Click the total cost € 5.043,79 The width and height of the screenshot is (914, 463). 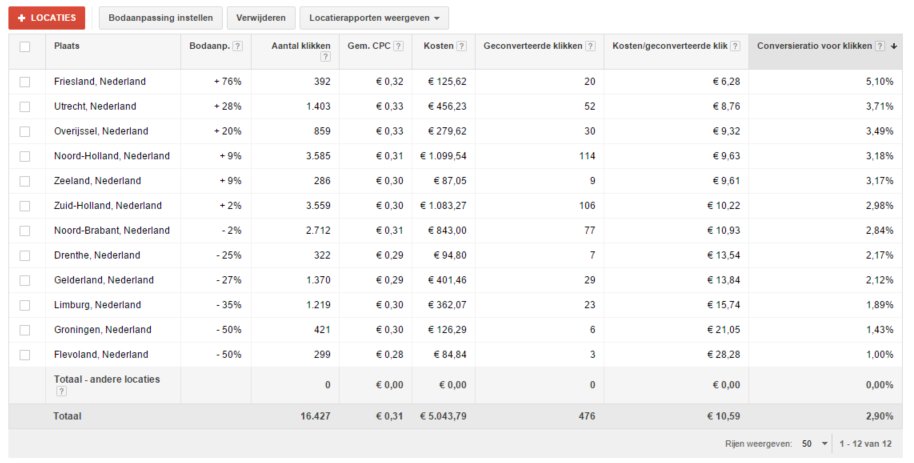[443, 416]
